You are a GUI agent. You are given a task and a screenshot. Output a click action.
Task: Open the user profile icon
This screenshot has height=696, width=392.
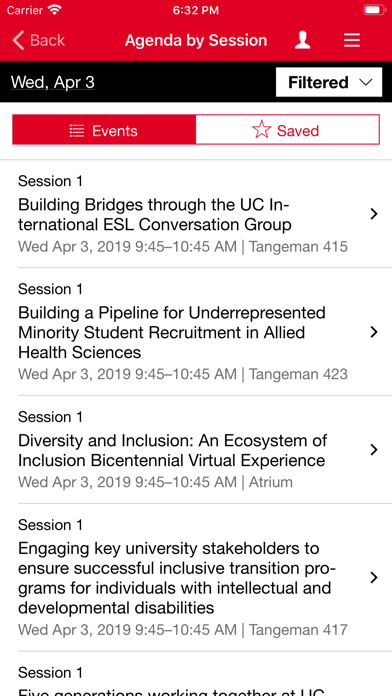302,40
